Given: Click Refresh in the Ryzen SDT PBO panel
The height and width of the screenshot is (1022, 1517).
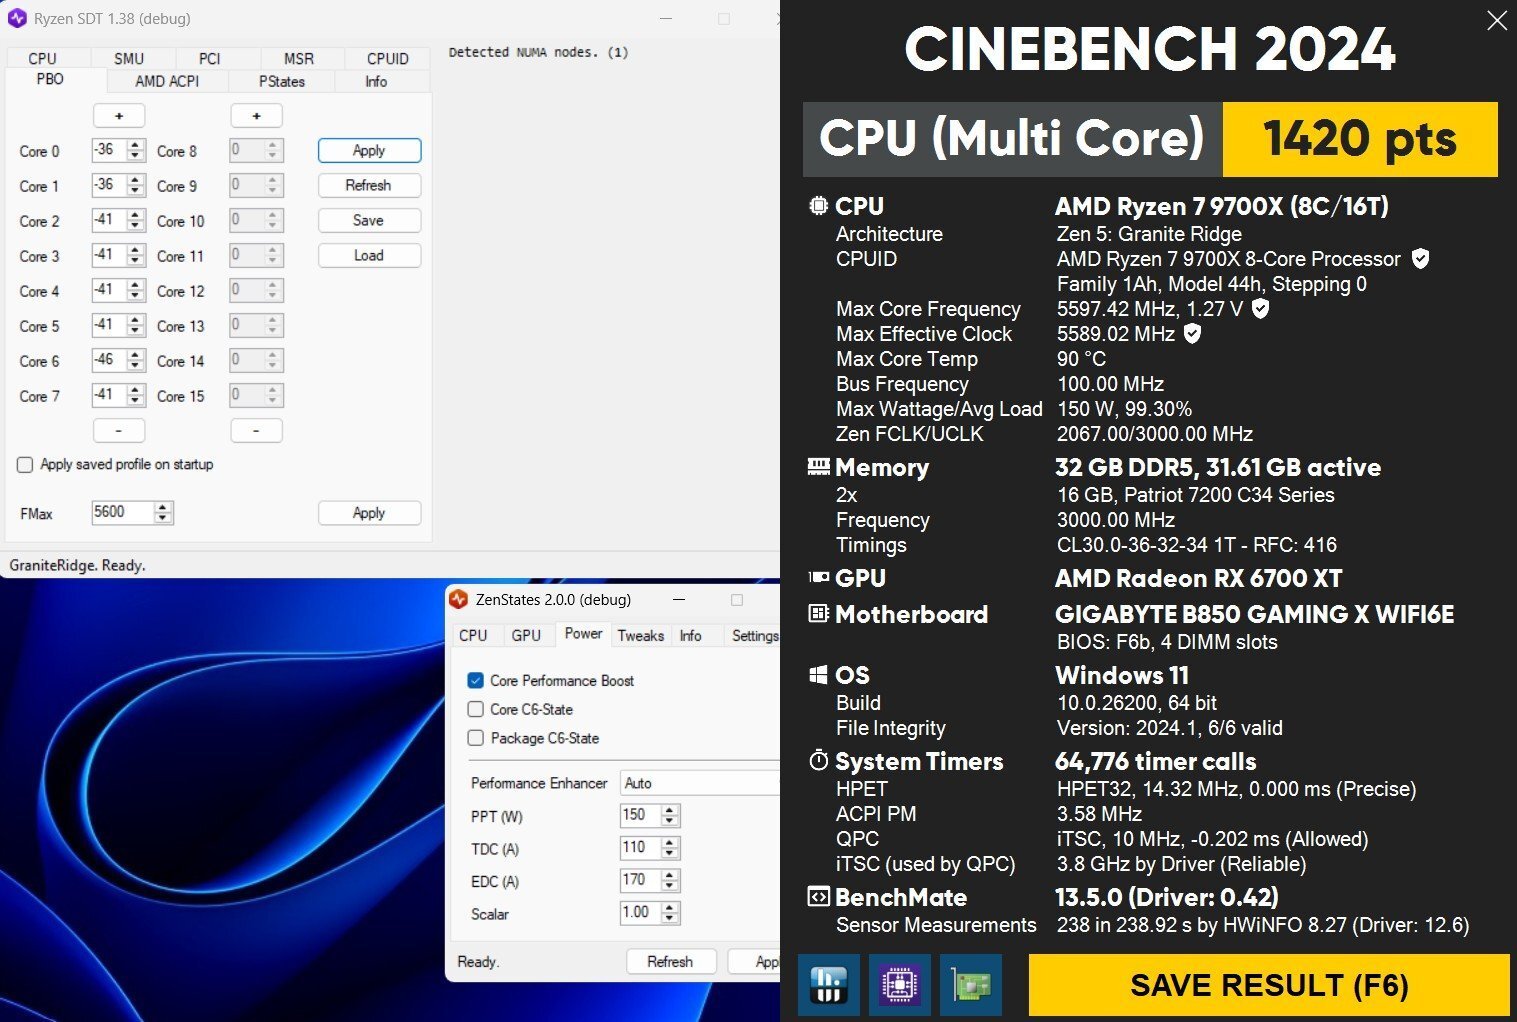Looking at the screenshot, I should [368, 186].
